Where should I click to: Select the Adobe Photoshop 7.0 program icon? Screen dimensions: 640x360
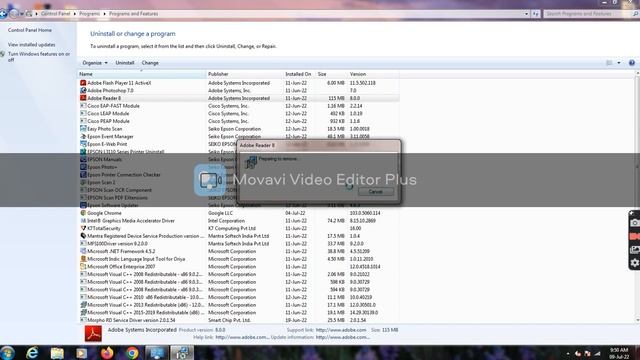(83, 91)
